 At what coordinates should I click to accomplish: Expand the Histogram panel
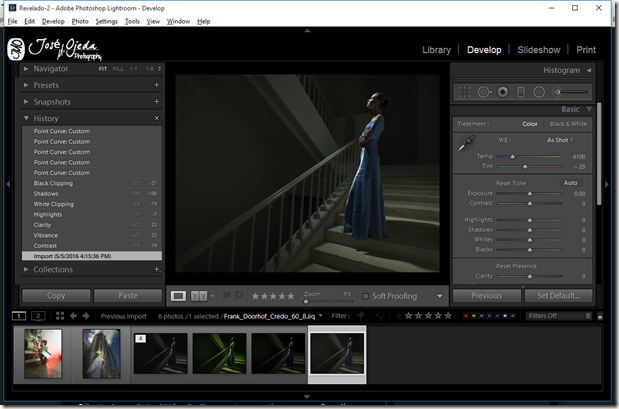pos(589,70)
